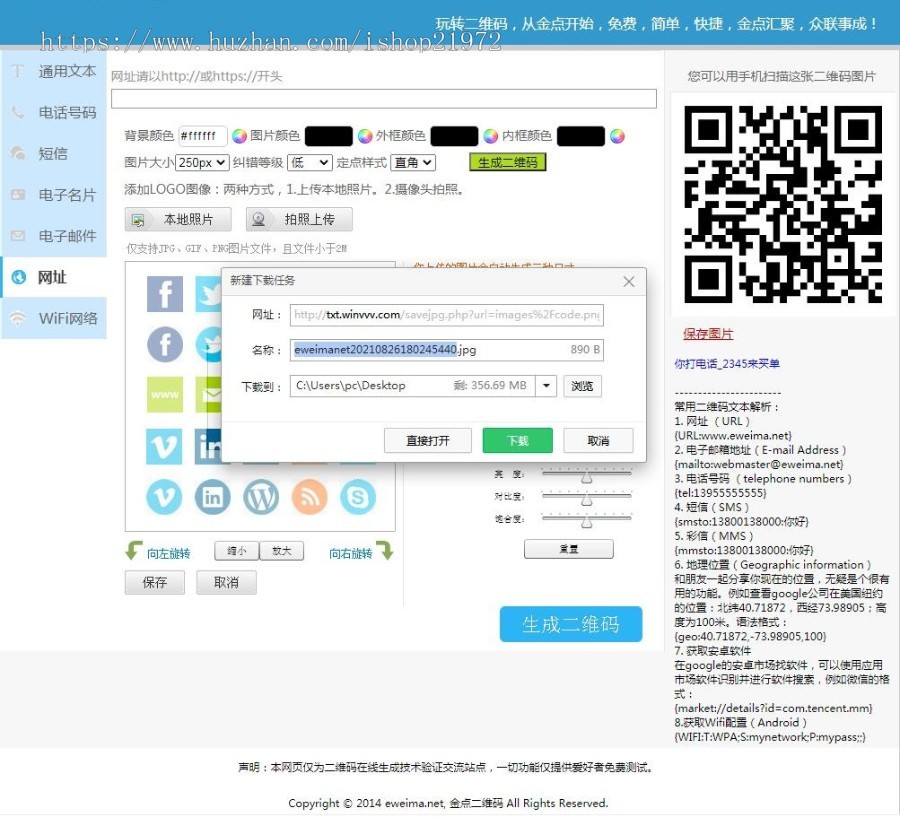Click the 重置 reset button
Screen dimensions: 900x817
pos(568,549)
